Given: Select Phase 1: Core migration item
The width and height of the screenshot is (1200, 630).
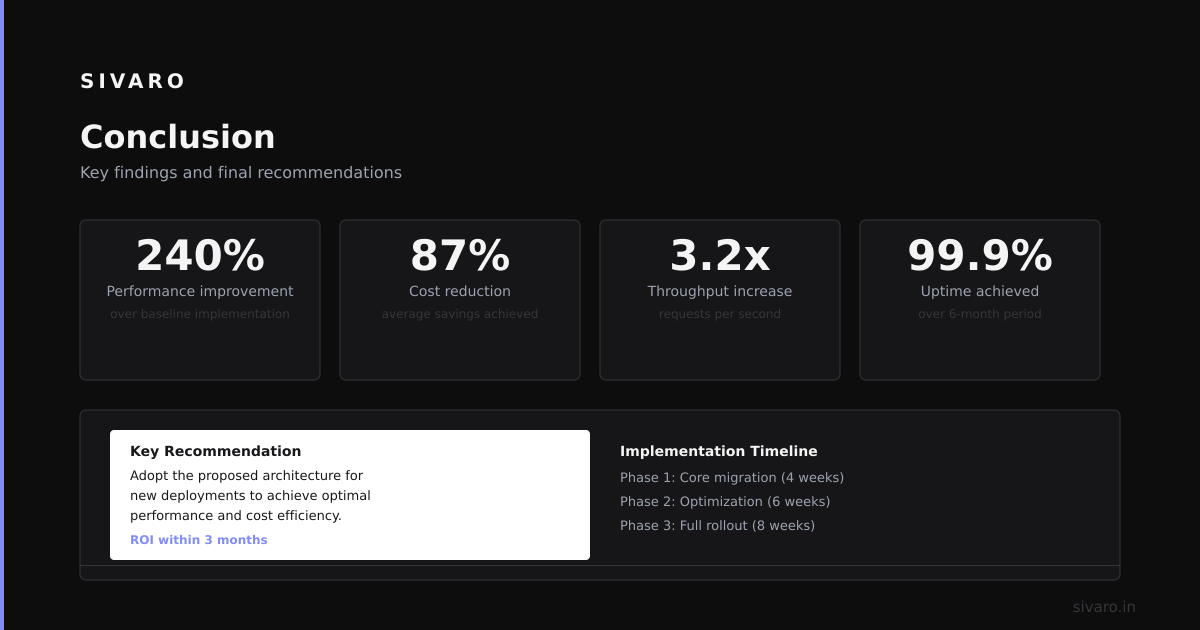Looking at the screenshot, I should 732,478.
